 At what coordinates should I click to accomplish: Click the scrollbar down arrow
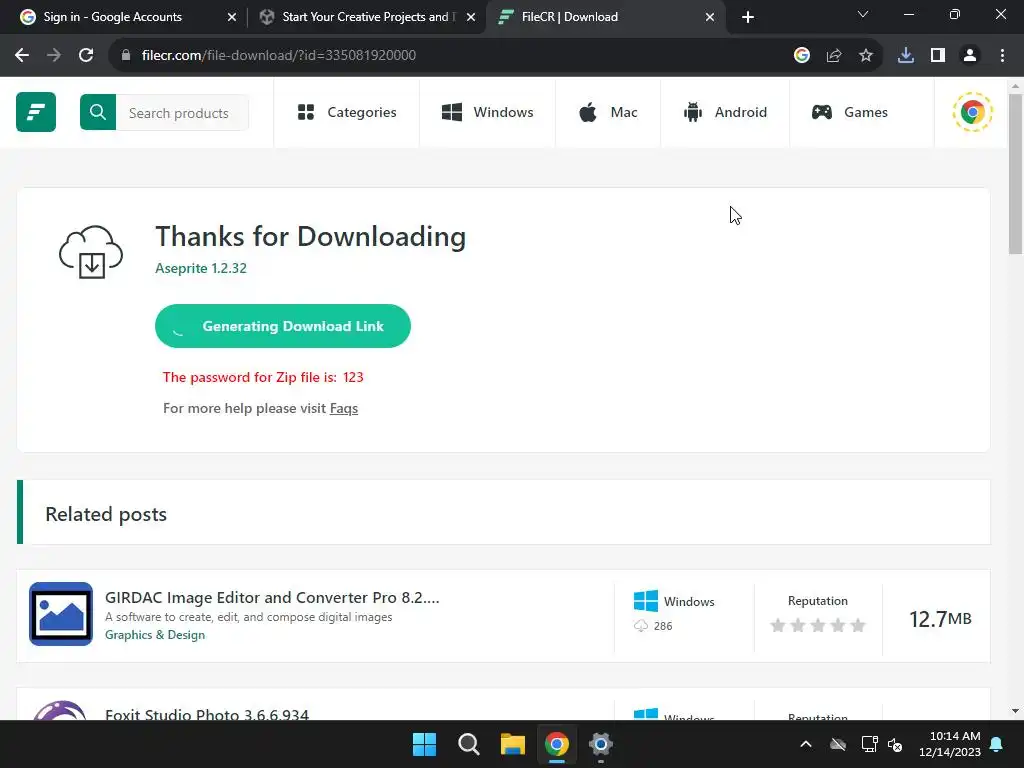[x=1016, y=711]
